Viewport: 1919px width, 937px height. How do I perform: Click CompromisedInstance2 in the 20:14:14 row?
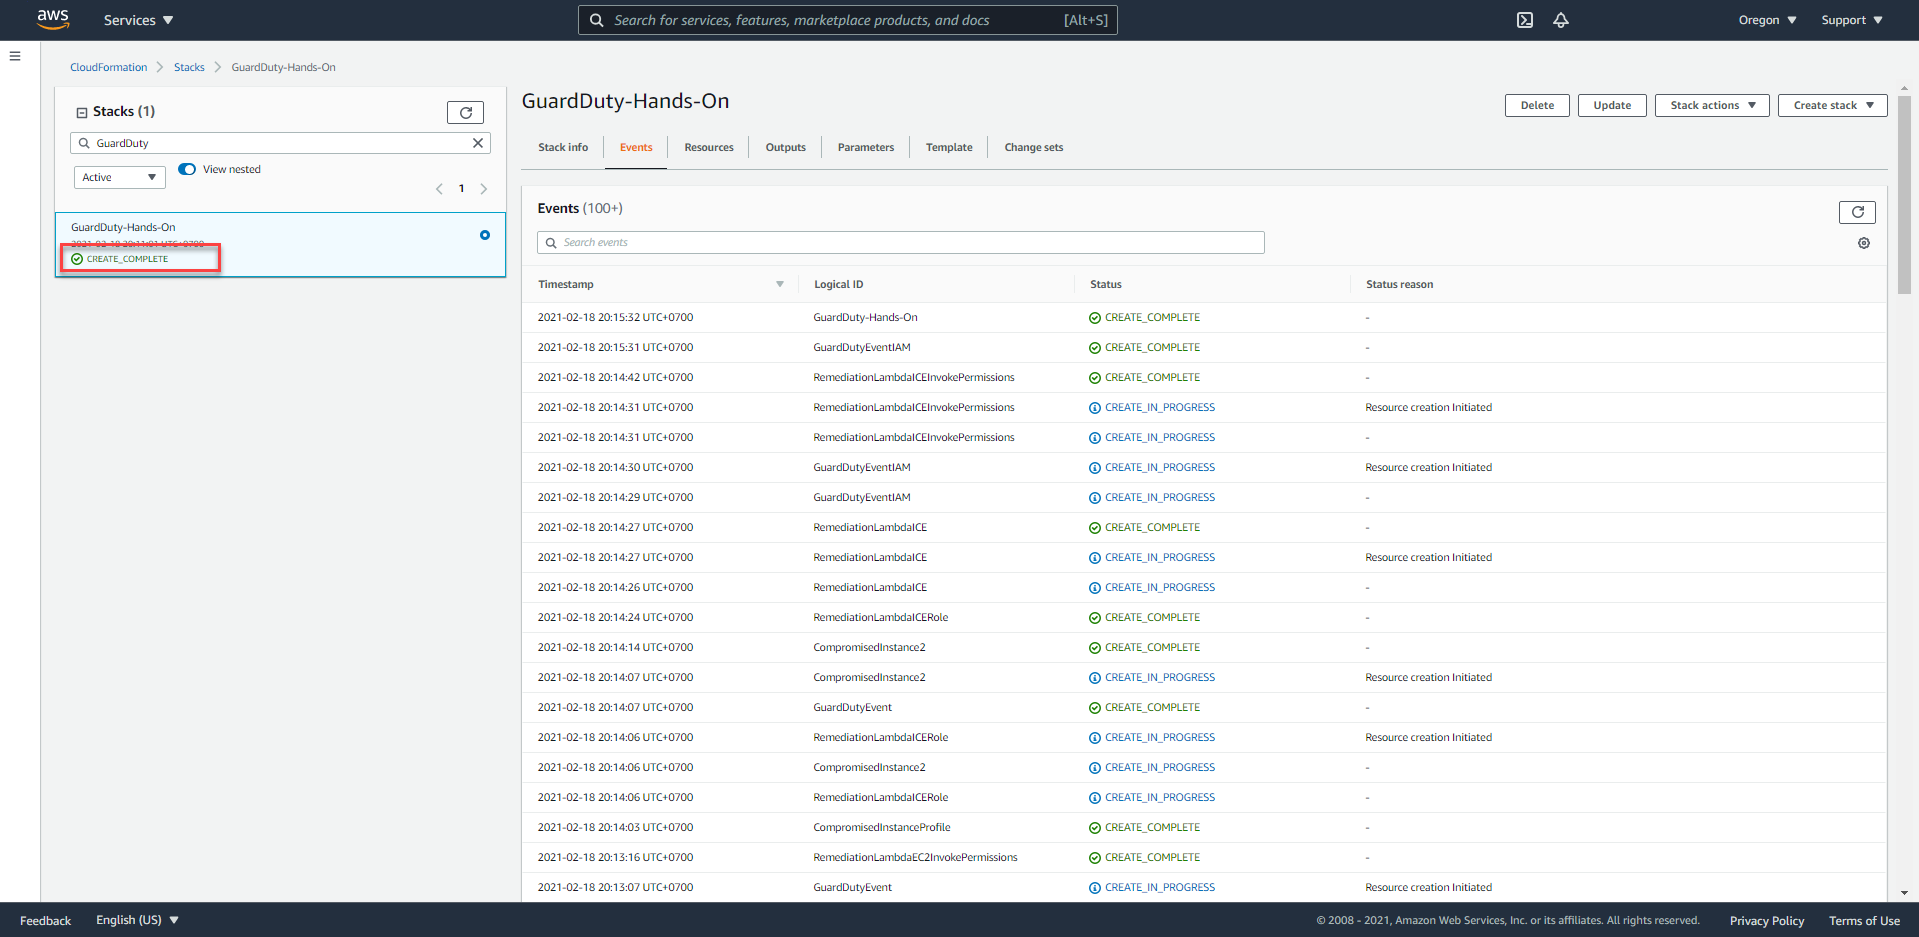[869, 647]
